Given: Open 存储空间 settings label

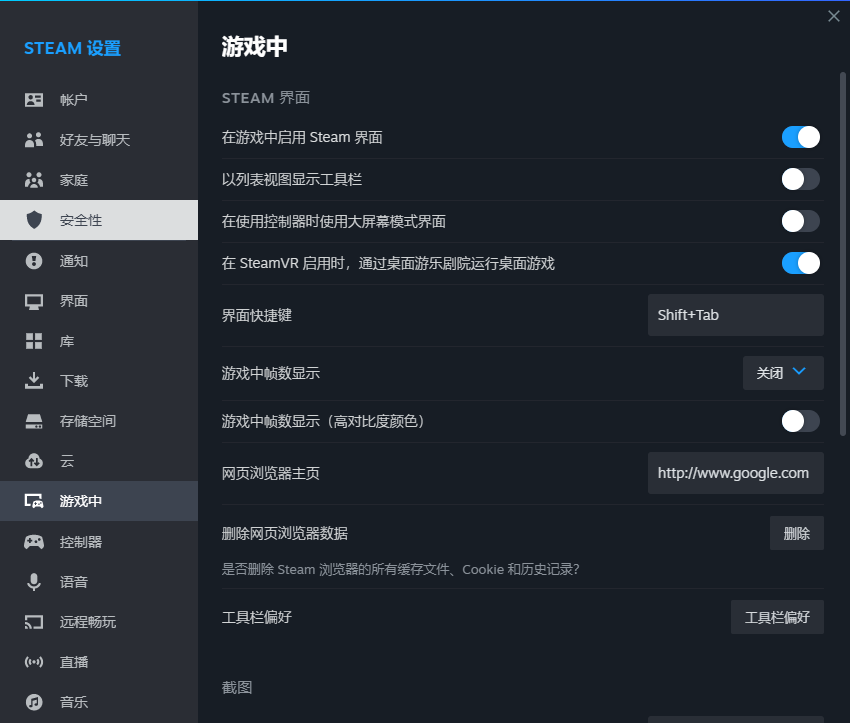Looking at the screenshot, I should tap(88, 421).
